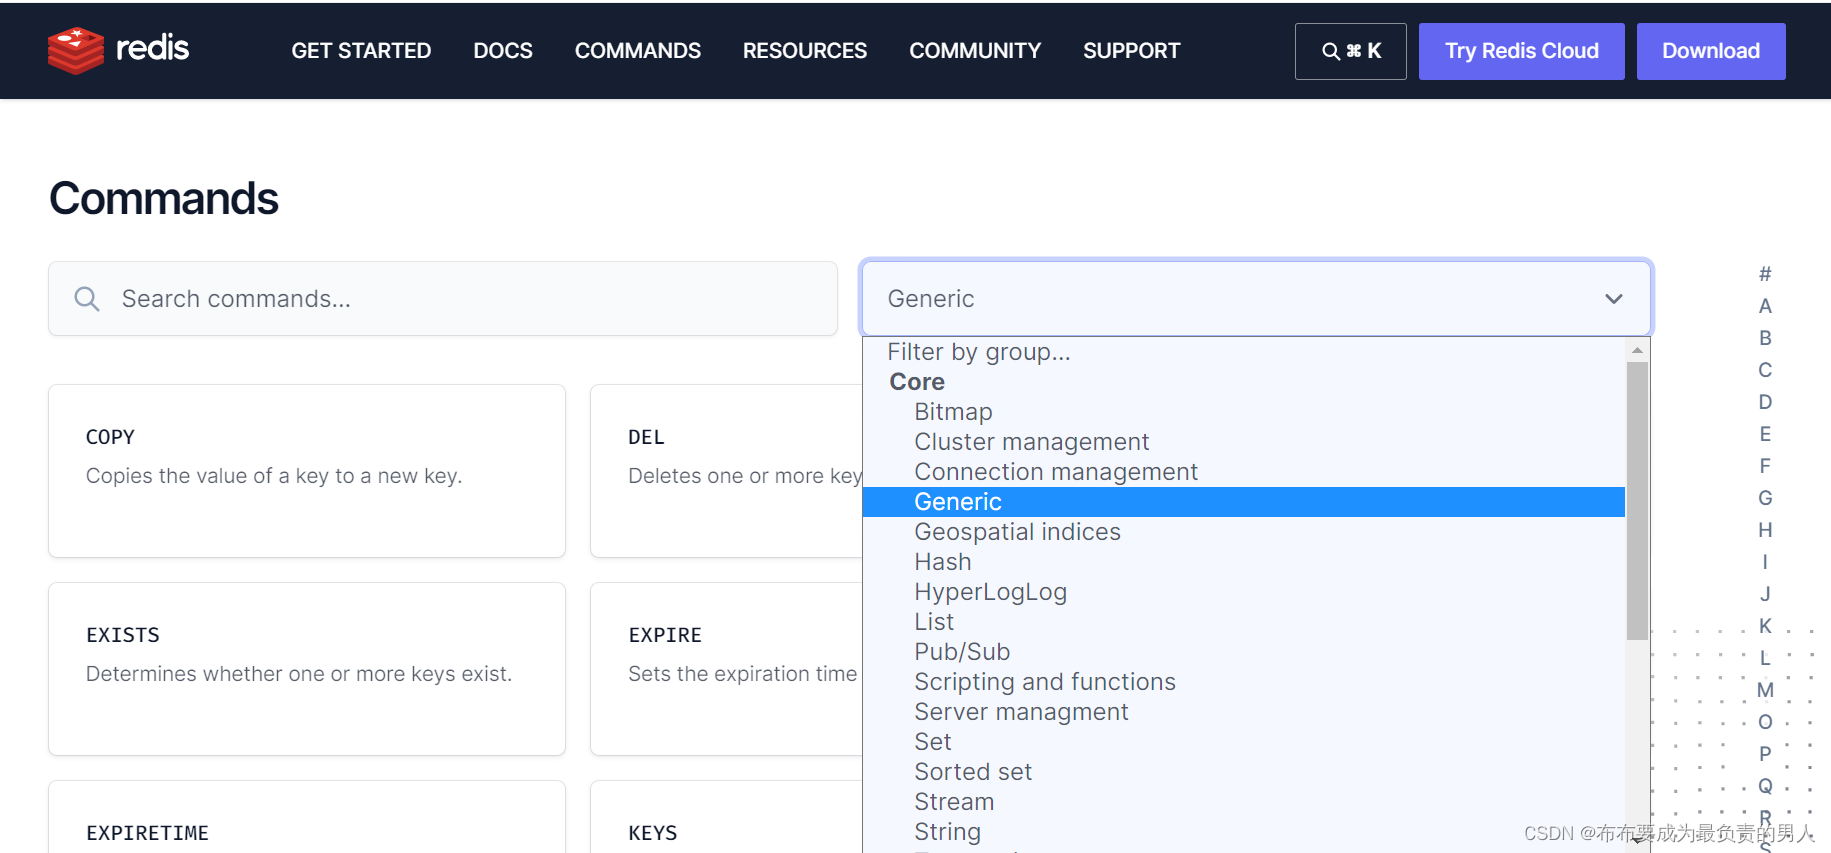Image resolution: width=1831 pixels, height=853 pixels.
Task: Jump to letter P in index
Action: (1765, 754)
